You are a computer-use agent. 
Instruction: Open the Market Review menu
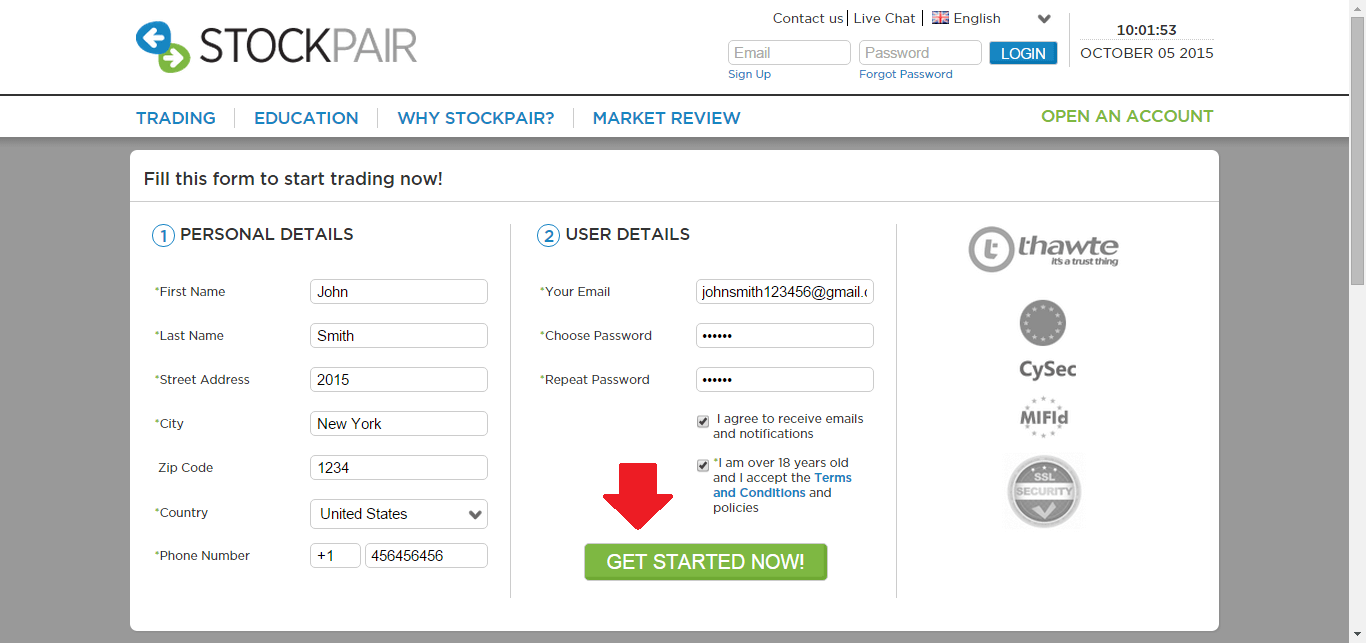pos(667,118)
